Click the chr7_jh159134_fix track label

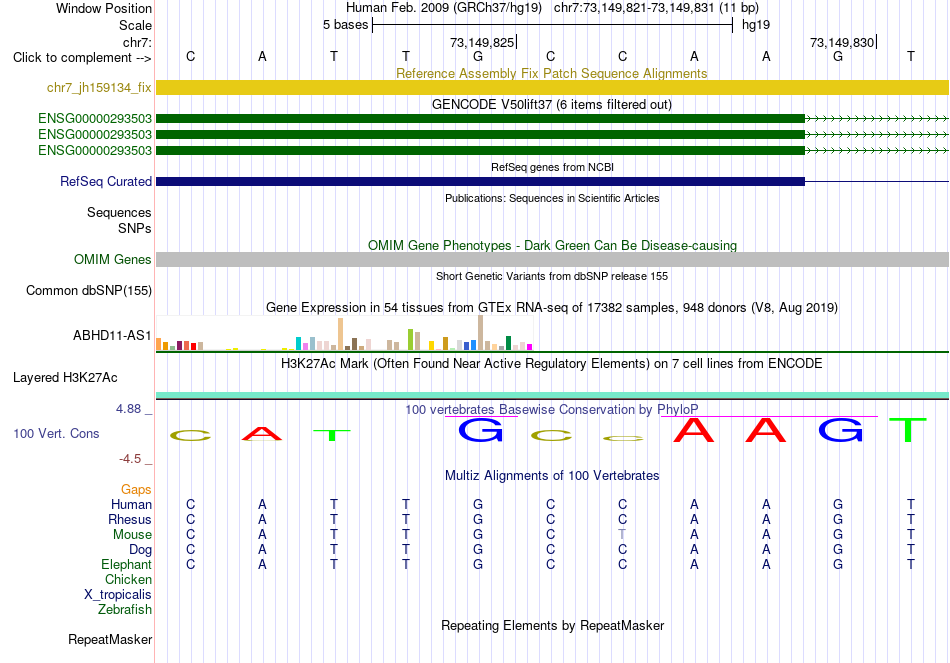(99, 88)
